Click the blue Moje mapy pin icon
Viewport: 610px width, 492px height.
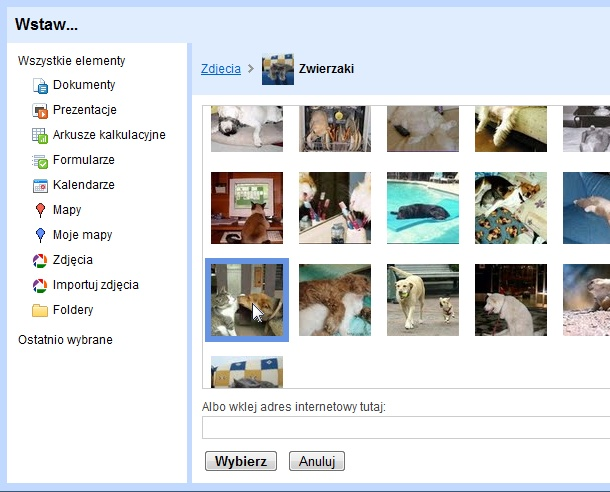[40, 235]
